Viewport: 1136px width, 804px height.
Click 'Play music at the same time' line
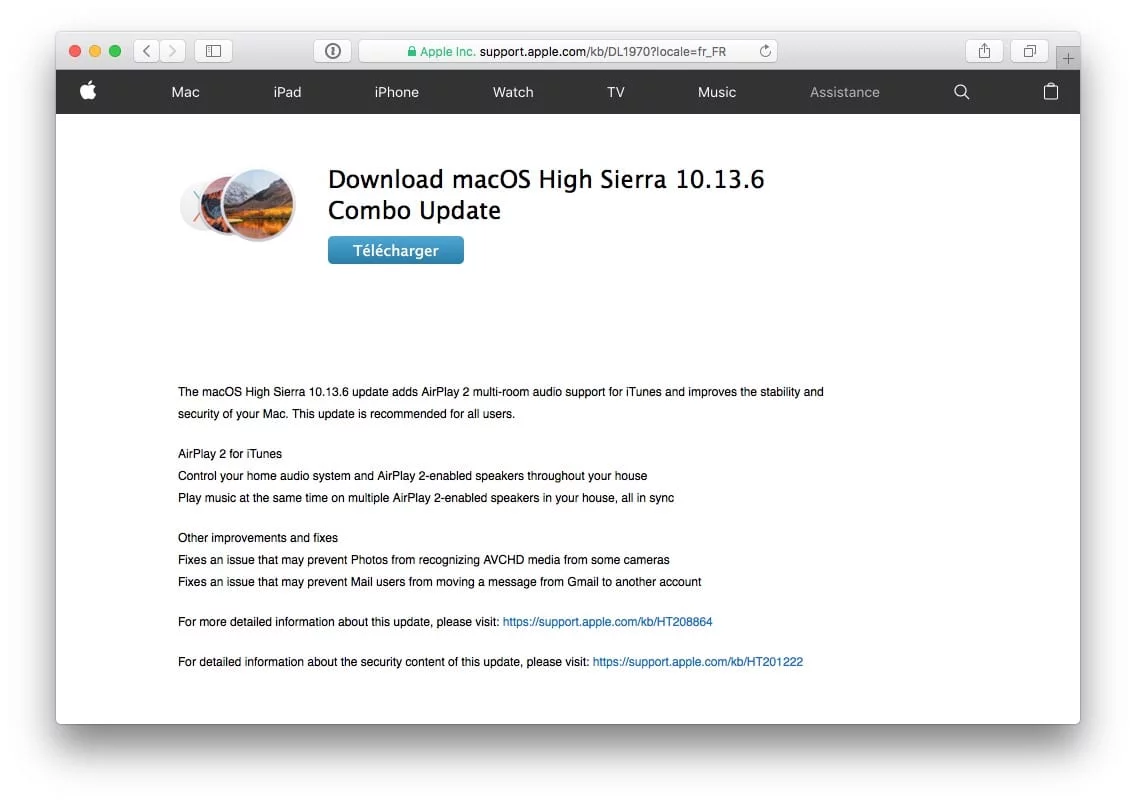click(x=426, y=498)
